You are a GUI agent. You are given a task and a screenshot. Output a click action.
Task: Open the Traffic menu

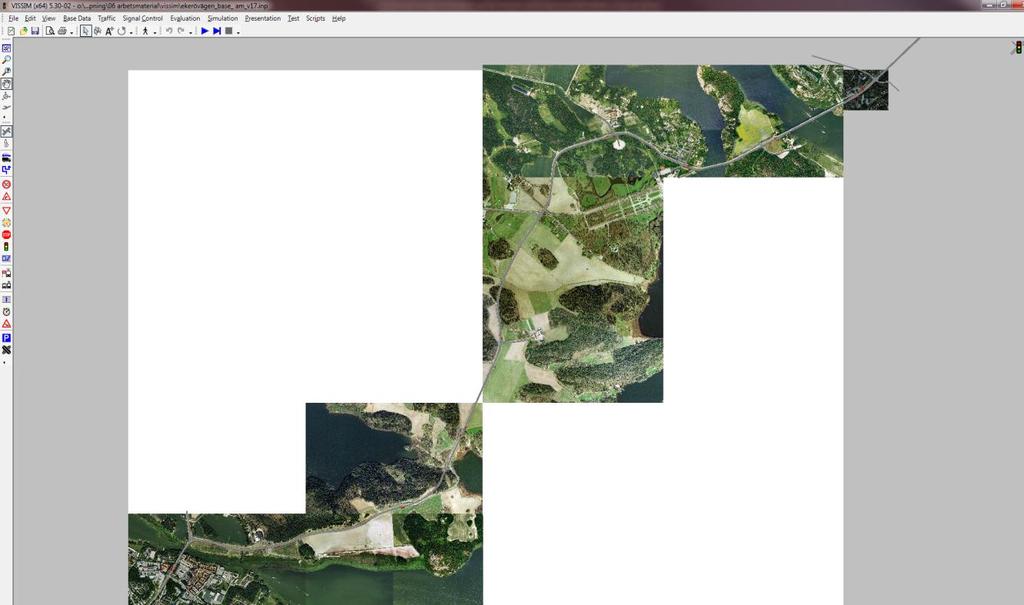click(x=106, y=18)
